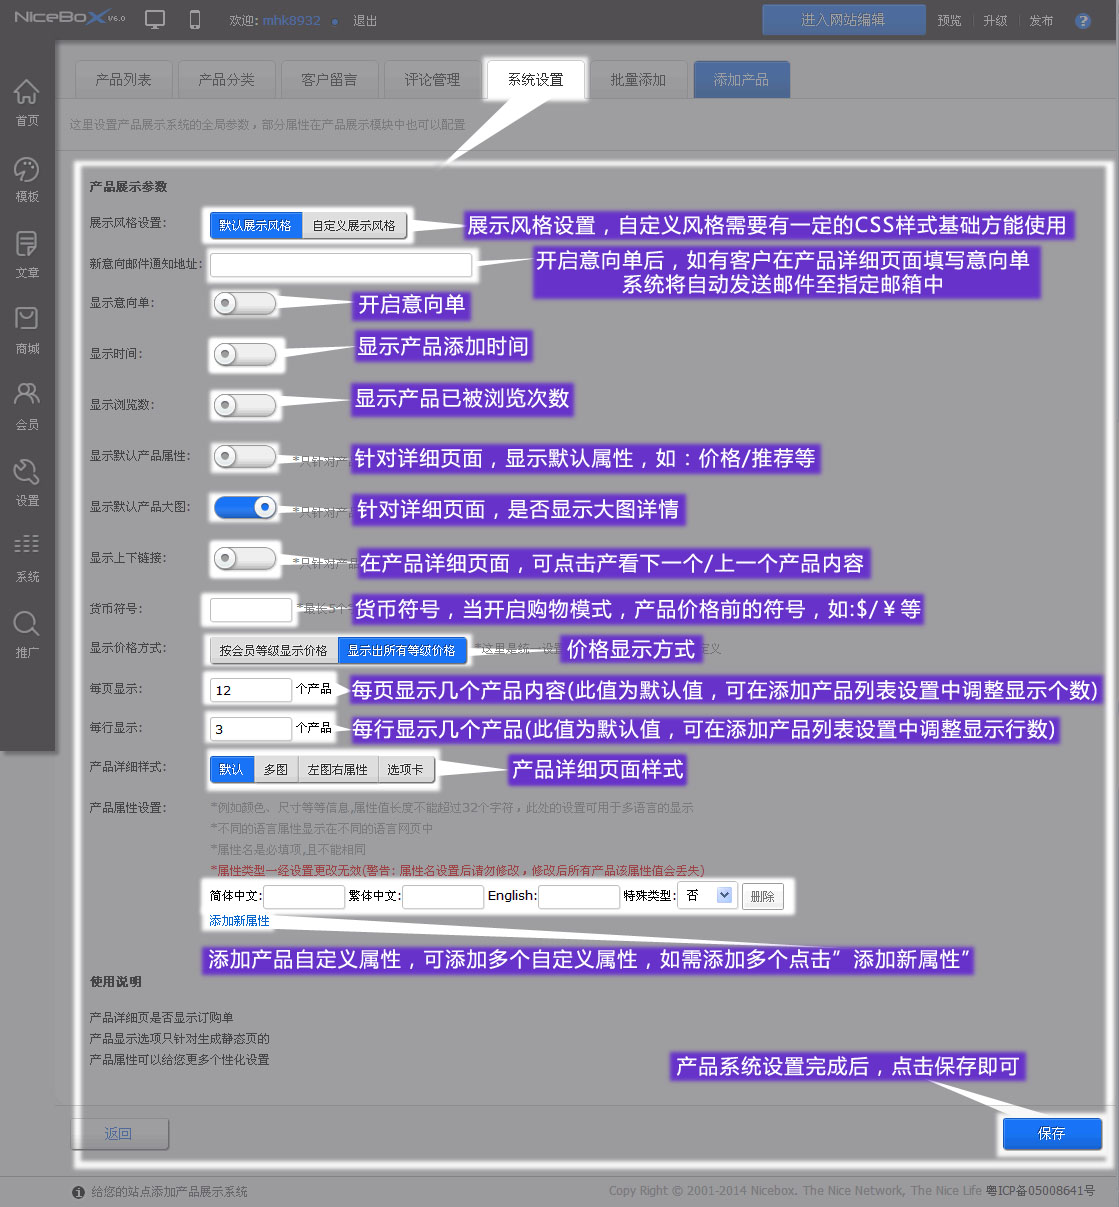Image resolution: width=1119 pixels, height=1207 pixels.
Task: Select the 文章 article icon in sidebar
Action: tap(27, 244)
